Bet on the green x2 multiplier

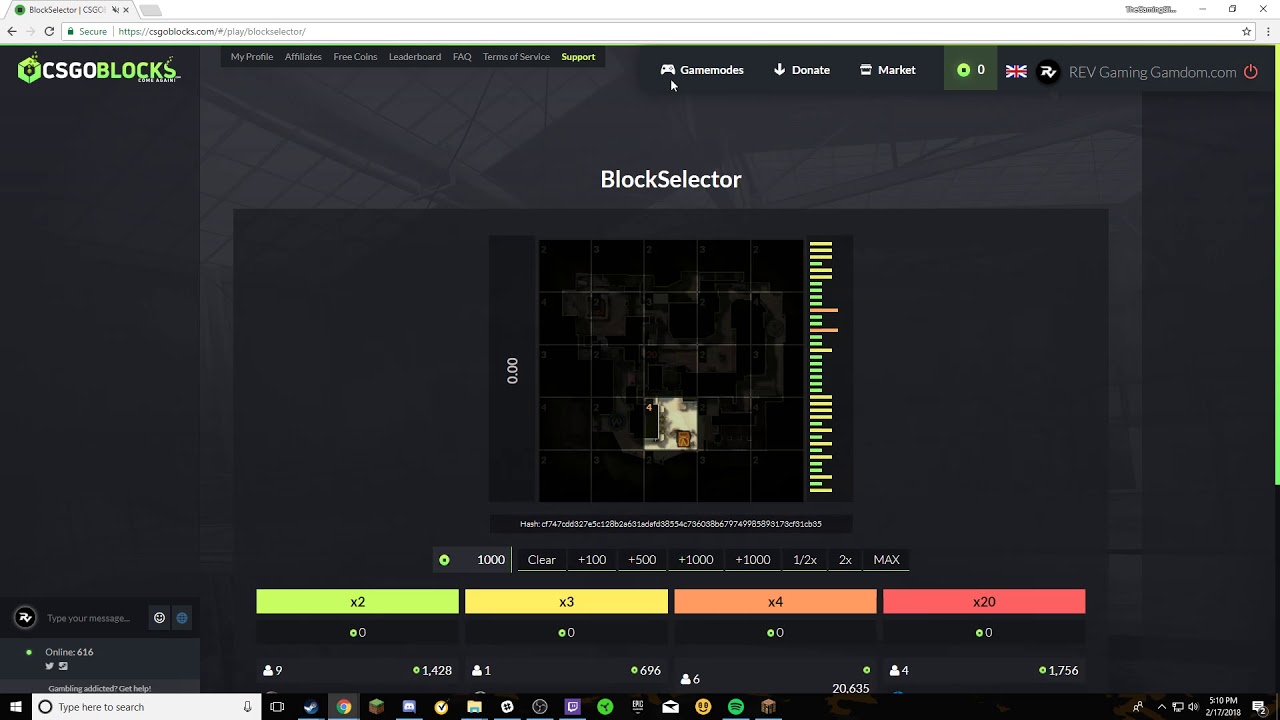(357, 602)
